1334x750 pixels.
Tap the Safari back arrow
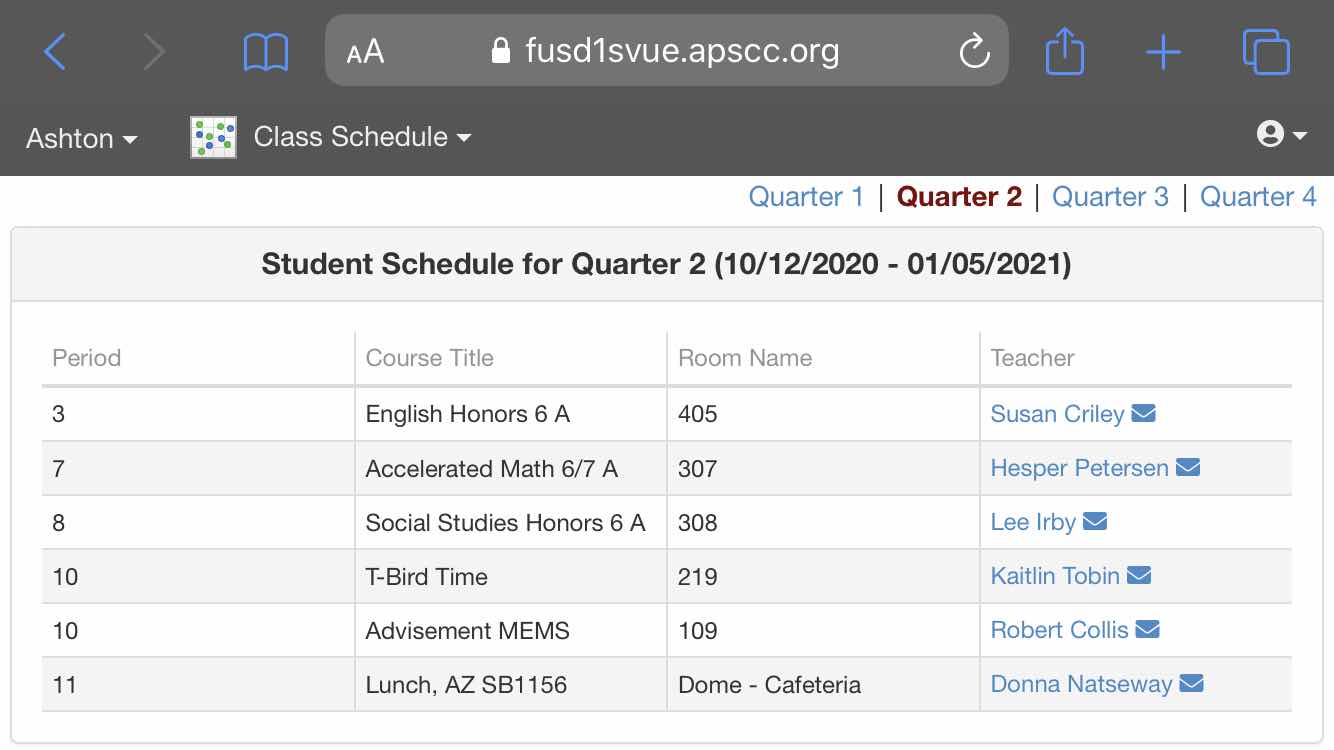(x=55, y=51)
